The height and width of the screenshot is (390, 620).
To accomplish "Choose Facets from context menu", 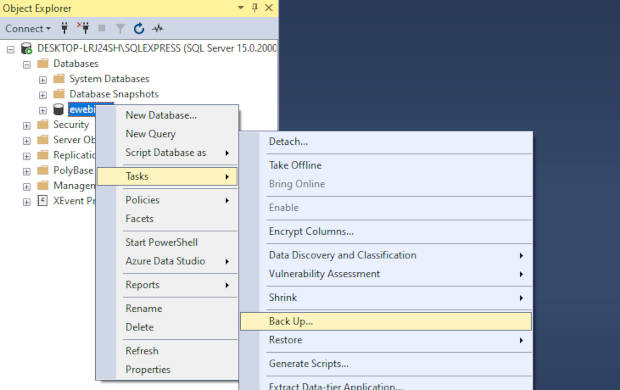I will (x=167, y=219).
